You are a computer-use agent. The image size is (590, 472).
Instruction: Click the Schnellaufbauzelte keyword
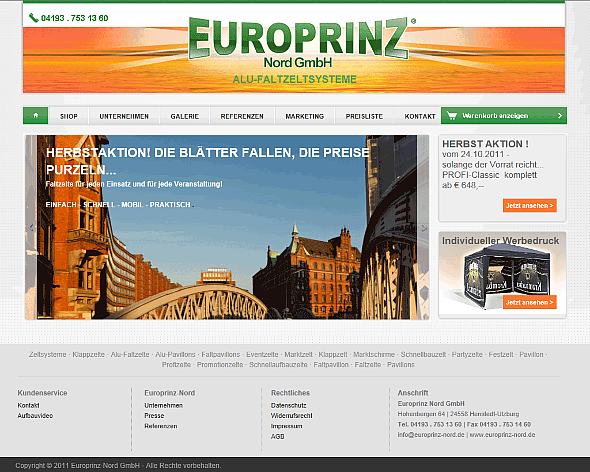(x=278, y=365)
